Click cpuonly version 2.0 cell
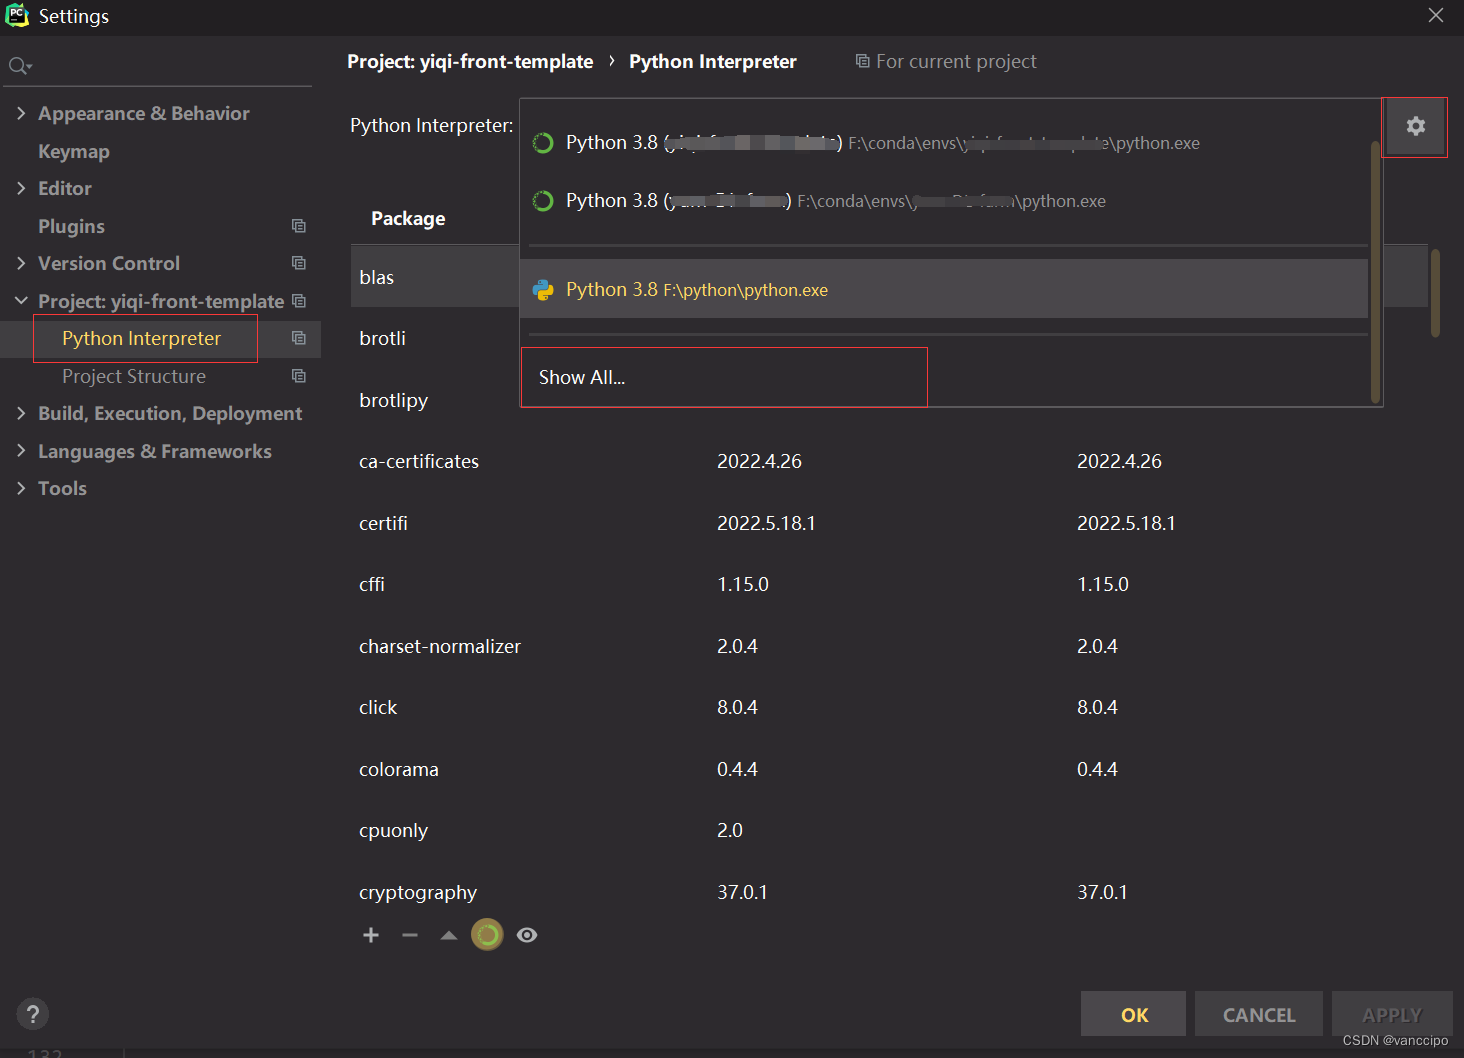 click(730, 830)
